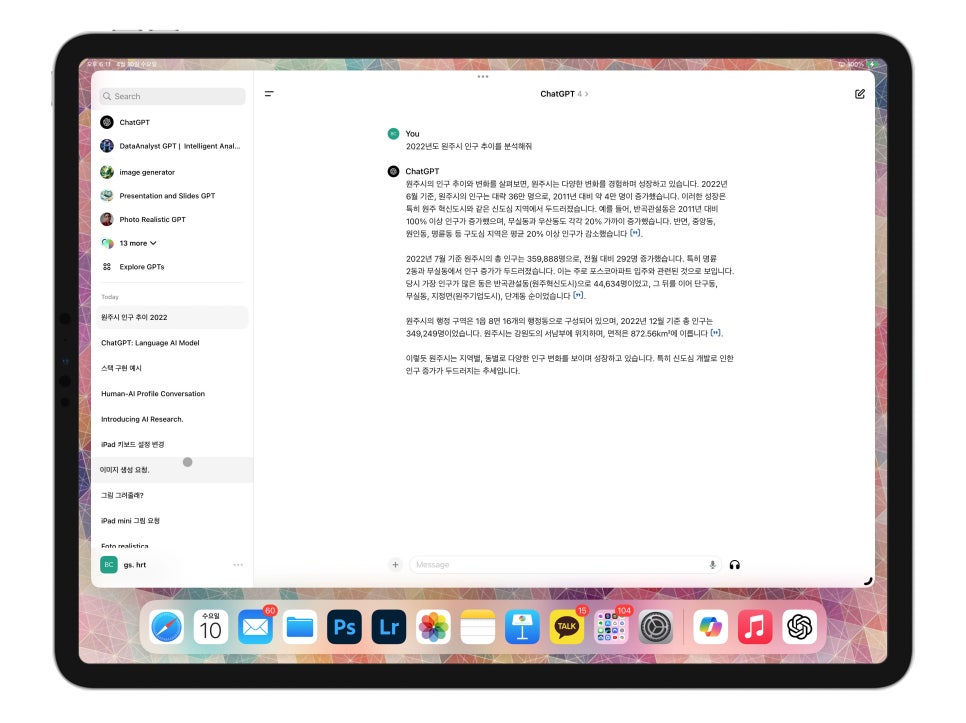Image resolution: width=966 pixels, height=723 pixels.
Task: Click ChatGPT response avatar icon
Action: coord(393,171)
